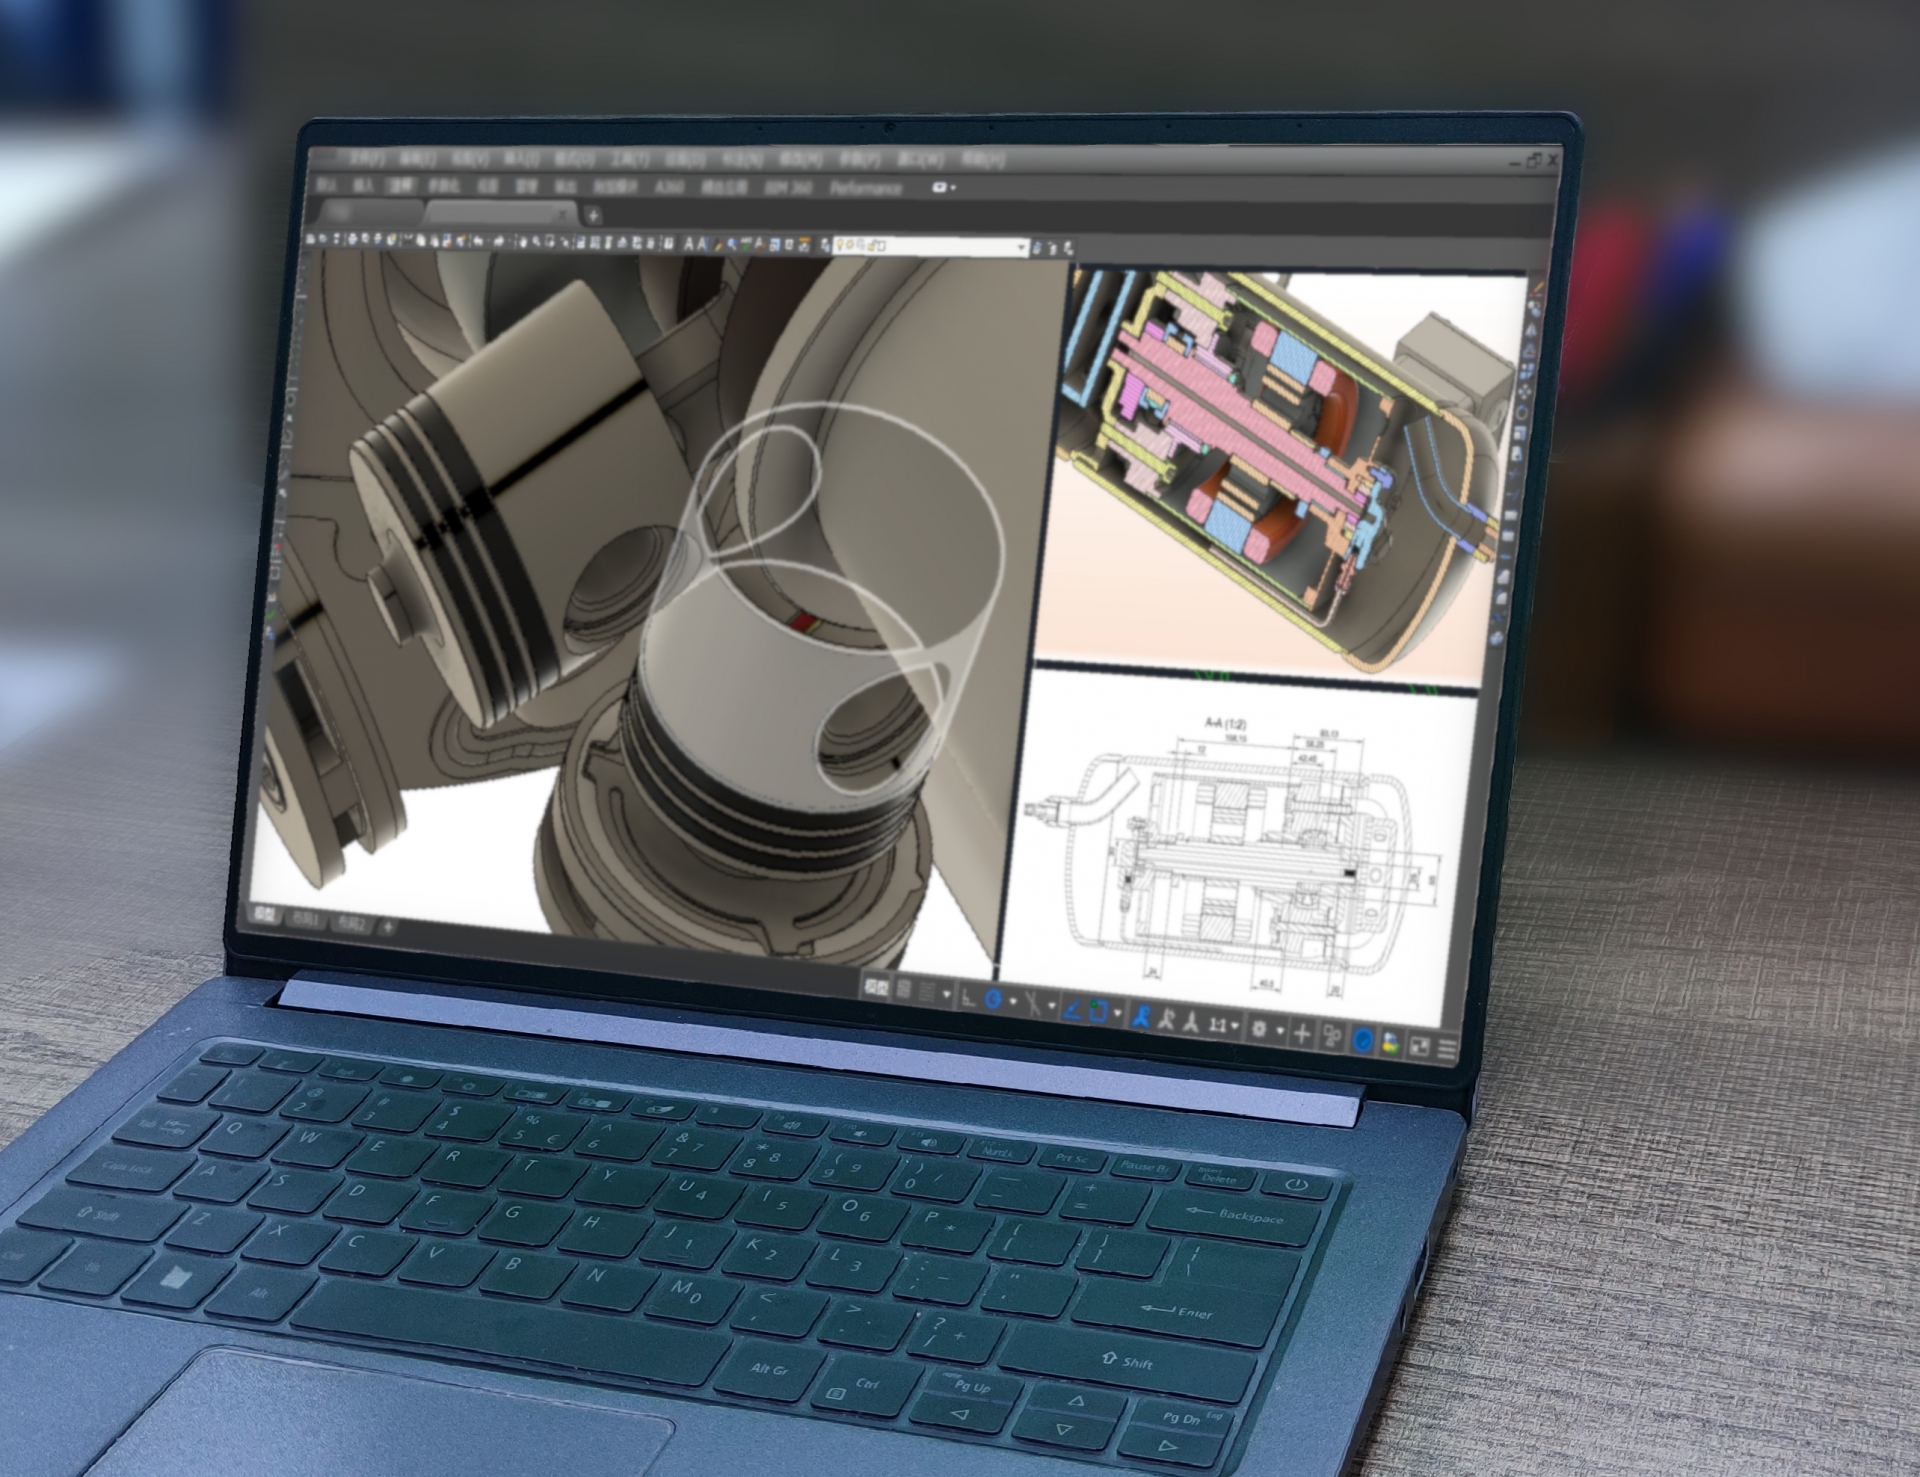Toggle the grid display mode
The height and width of the screenshot is (1477, 1920).
point(901,988)
